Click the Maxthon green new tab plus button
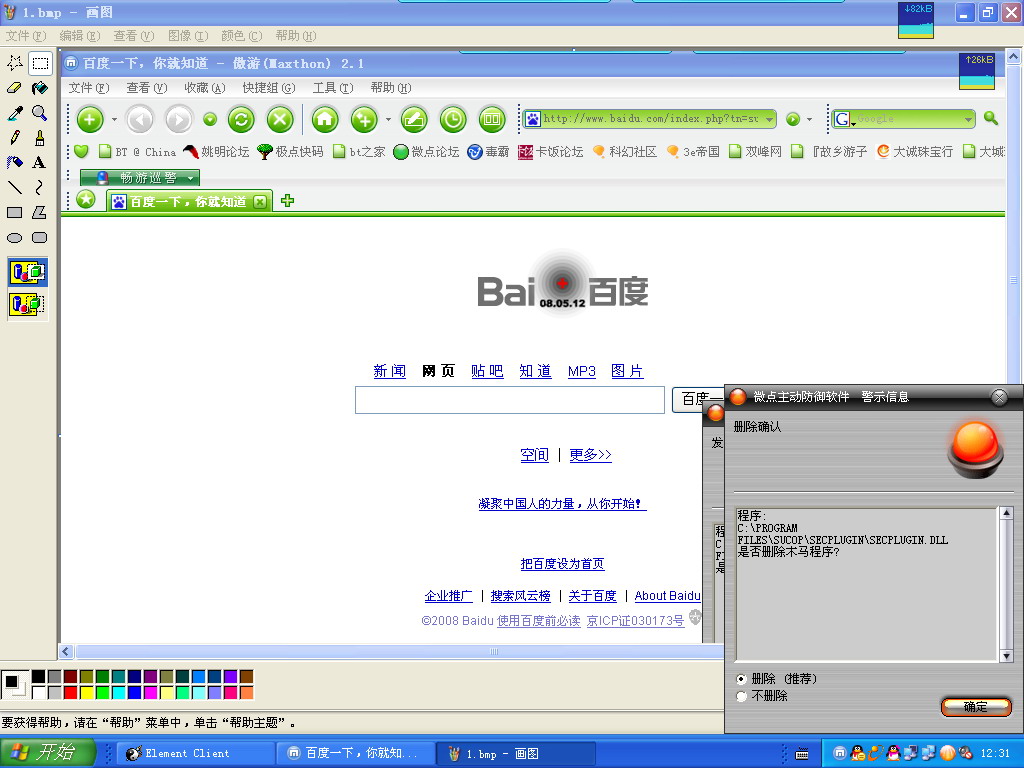This screenshot has height=768, width=1024. pos(90,120)
